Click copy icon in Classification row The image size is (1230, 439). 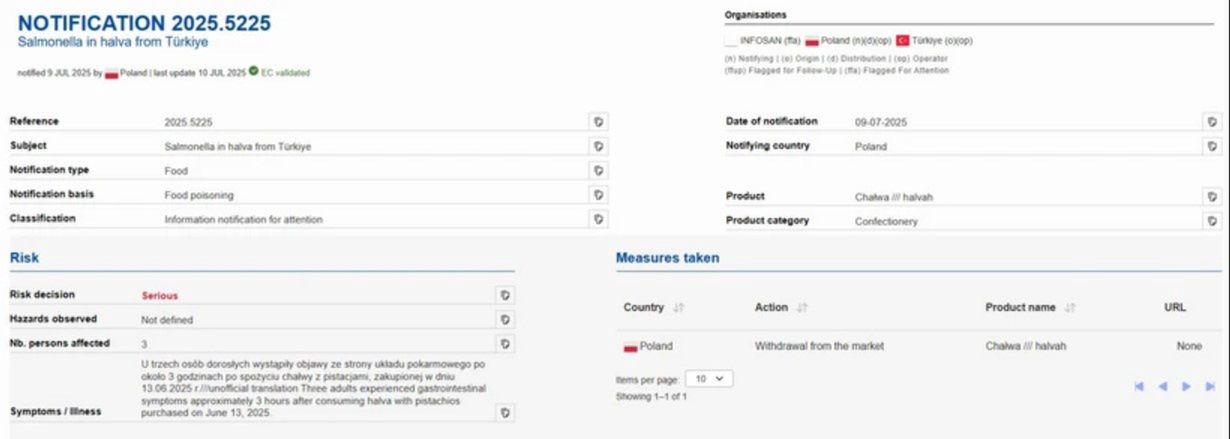tap(598, 218)
